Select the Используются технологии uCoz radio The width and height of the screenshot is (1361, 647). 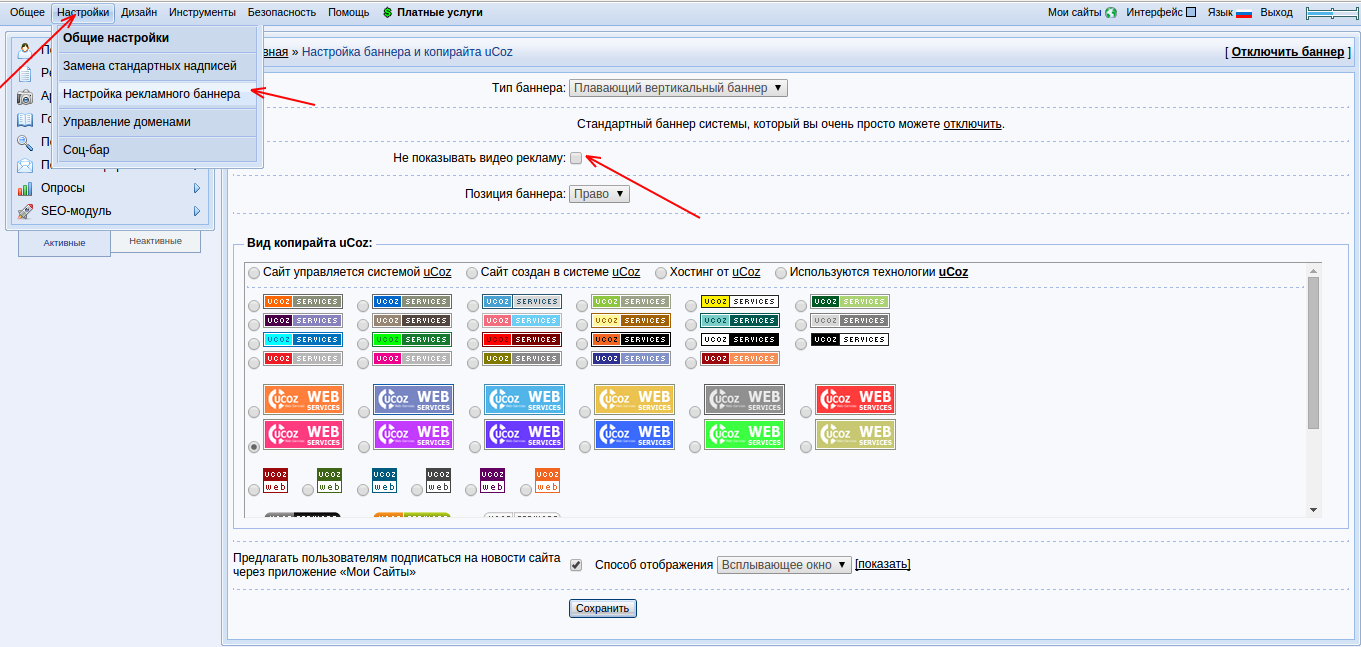coord(780,273)
